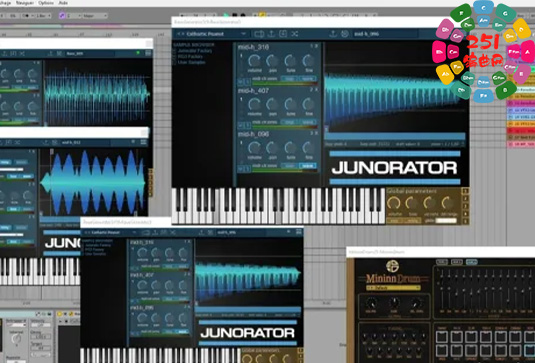Click upload arrow icon left of mid-h_096 name field
Viewport: 535px width, 363px height.
pyautogui.click(x=334, y=34)
